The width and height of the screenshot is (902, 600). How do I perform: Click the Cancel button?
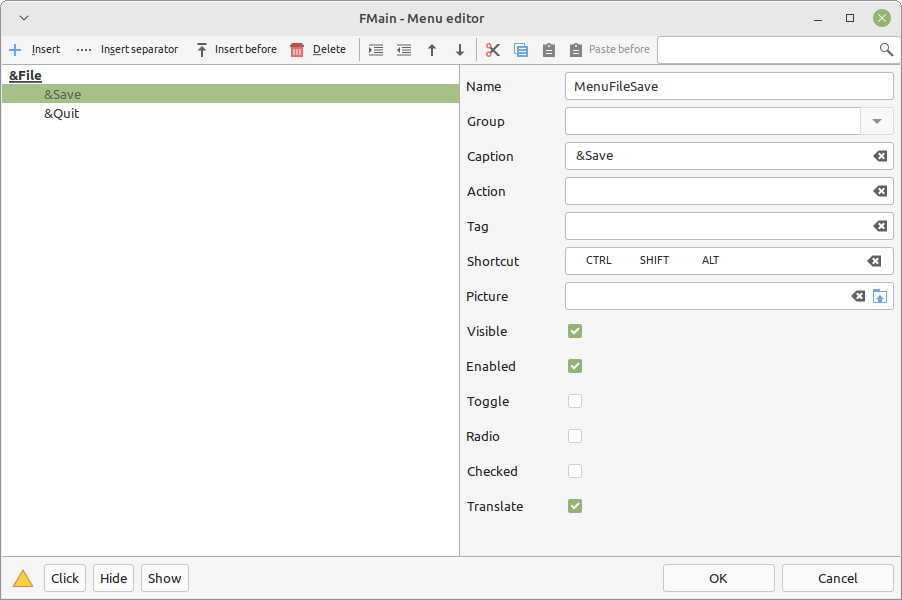837,578
